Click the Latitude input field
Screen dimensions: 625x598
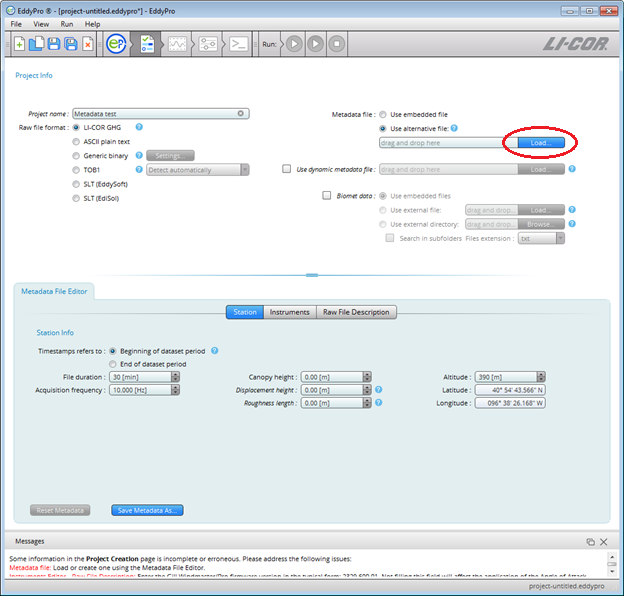click(x=510, y=390)
